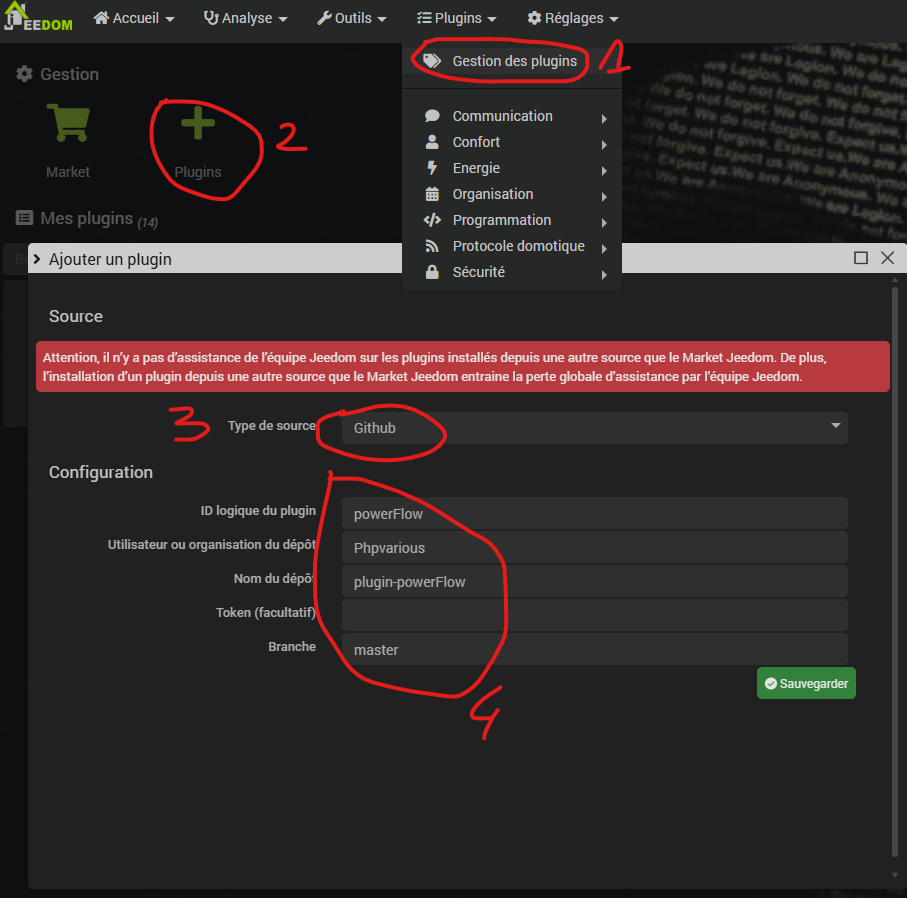907x898 pixels.
Task: Expand the Confort submenu arrow
Action: tap(604, 145)
